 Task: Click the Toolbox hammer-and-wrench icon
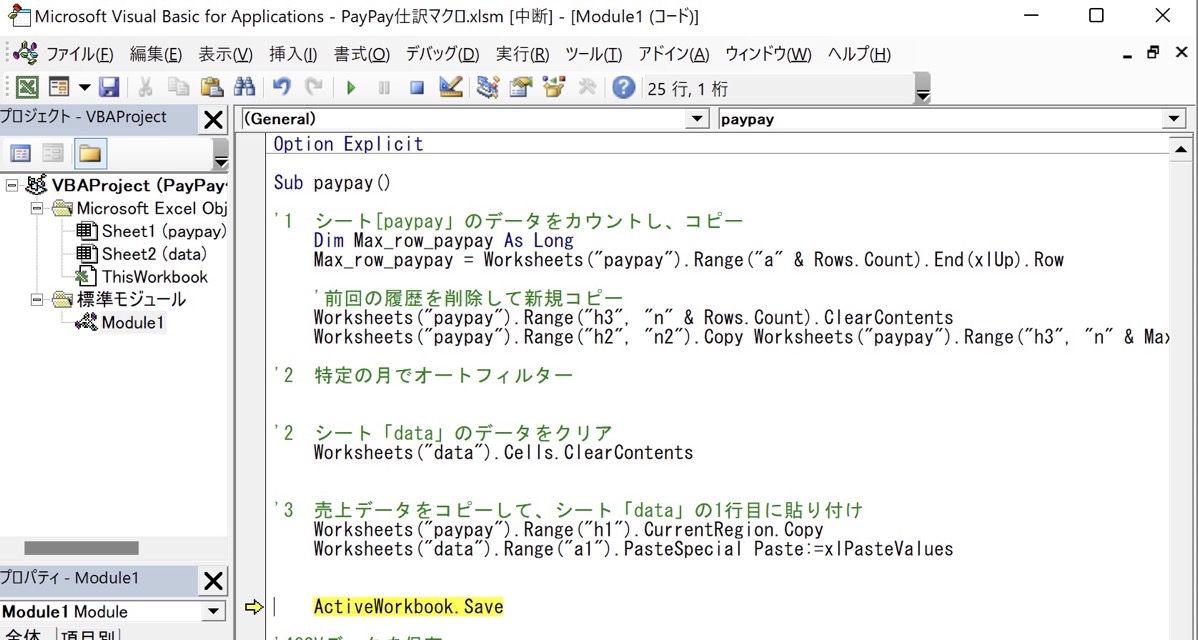pyautogui.click(x=587, y=87)
